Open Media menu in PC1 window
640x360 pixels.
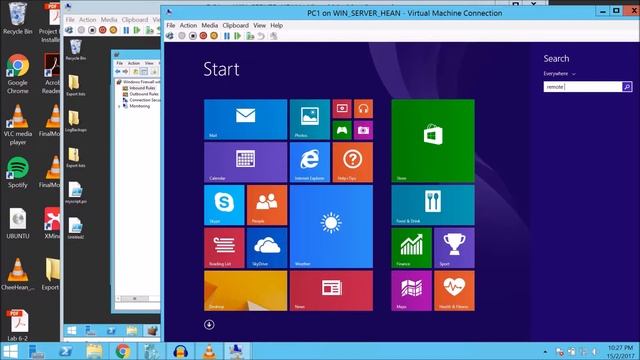[209, 25]
